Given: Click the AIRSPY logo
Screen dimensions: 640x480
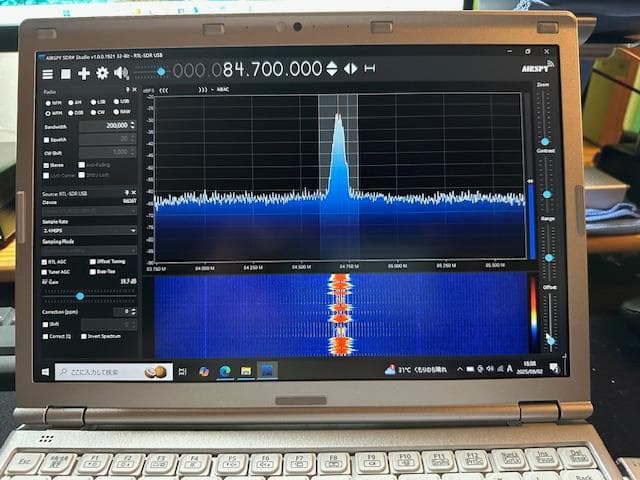Looking at the screenshot, I should click(538, 67).
